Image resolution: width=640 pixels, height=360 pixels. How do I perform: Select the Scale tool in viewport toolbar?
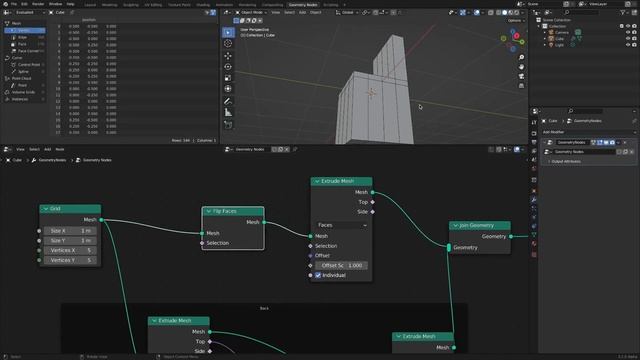coord(228,78)
